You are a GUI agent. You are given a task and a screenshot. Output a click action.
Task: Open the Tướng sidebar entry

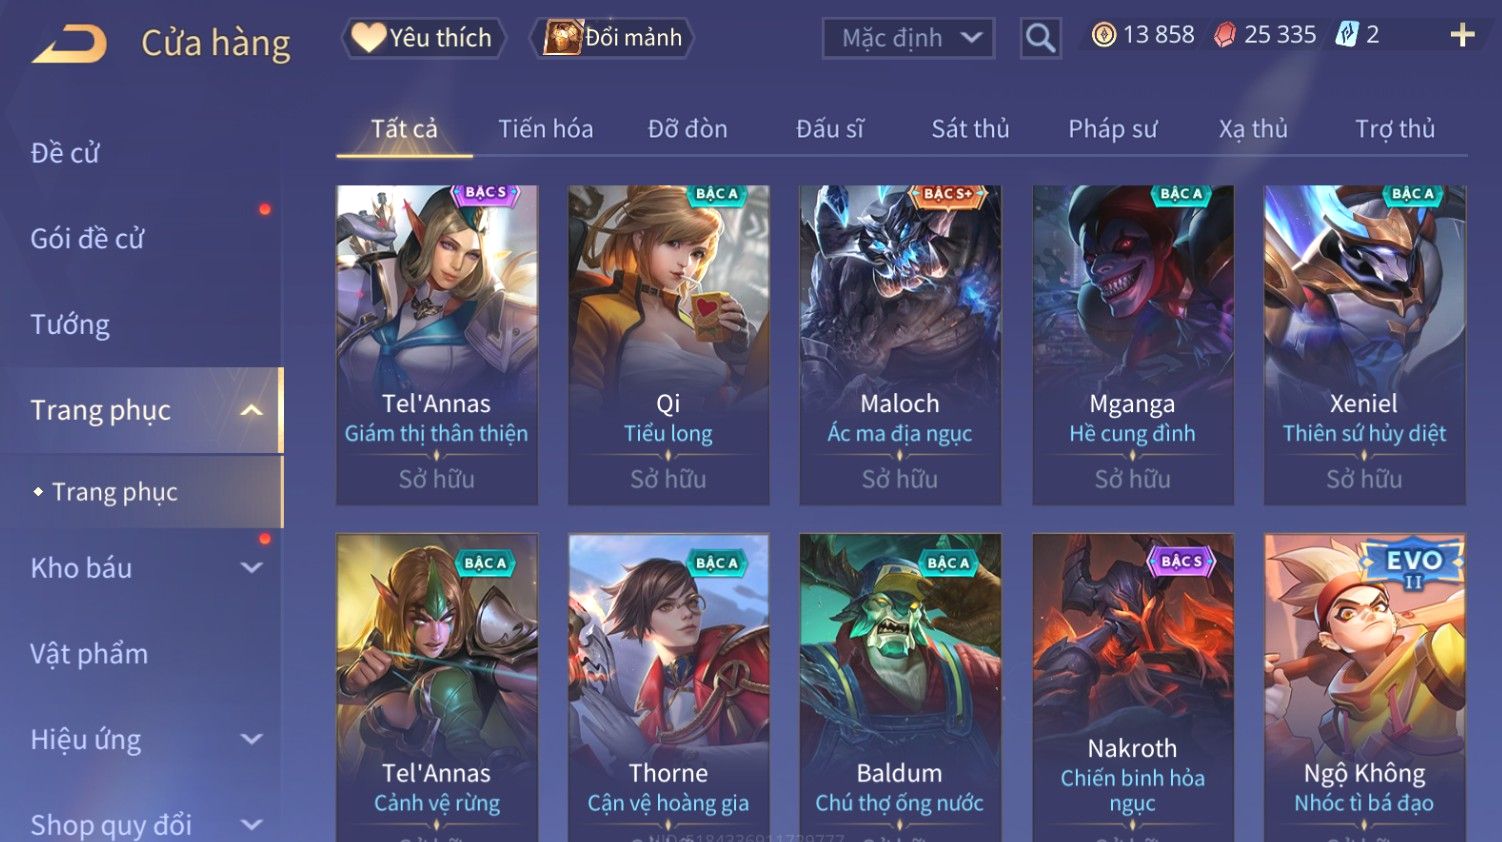[70, 325]
